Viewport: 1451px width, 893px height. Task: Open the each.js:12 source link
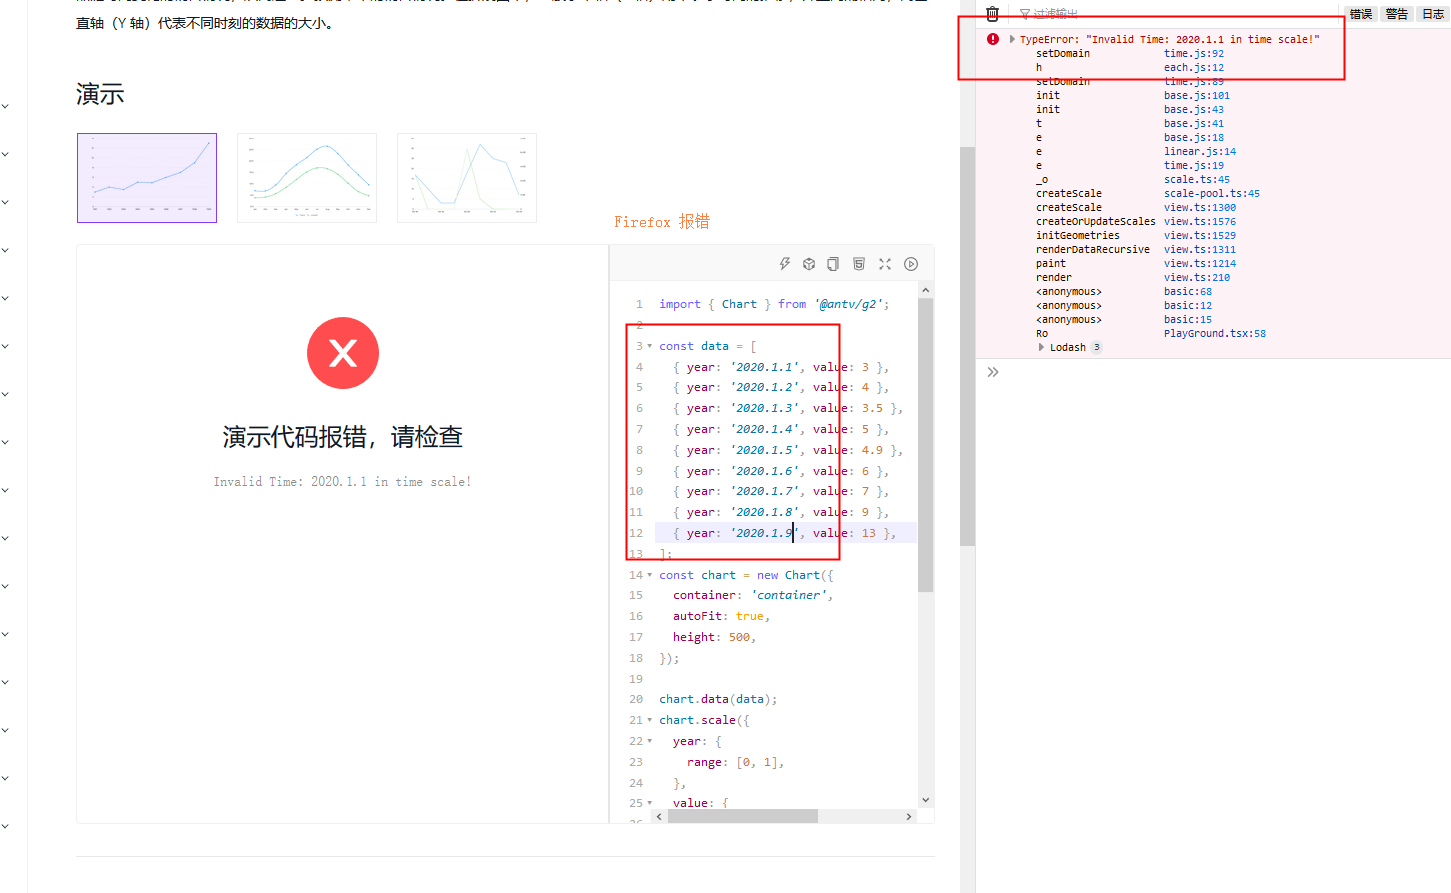(1194, 68)
